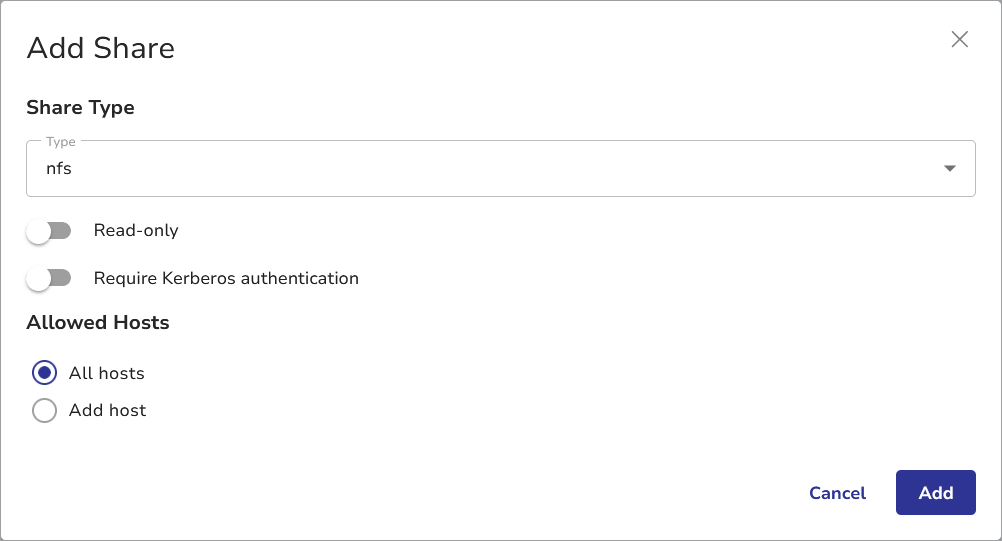
Task: Choose the Add host radio button
Action: point(44,410)
